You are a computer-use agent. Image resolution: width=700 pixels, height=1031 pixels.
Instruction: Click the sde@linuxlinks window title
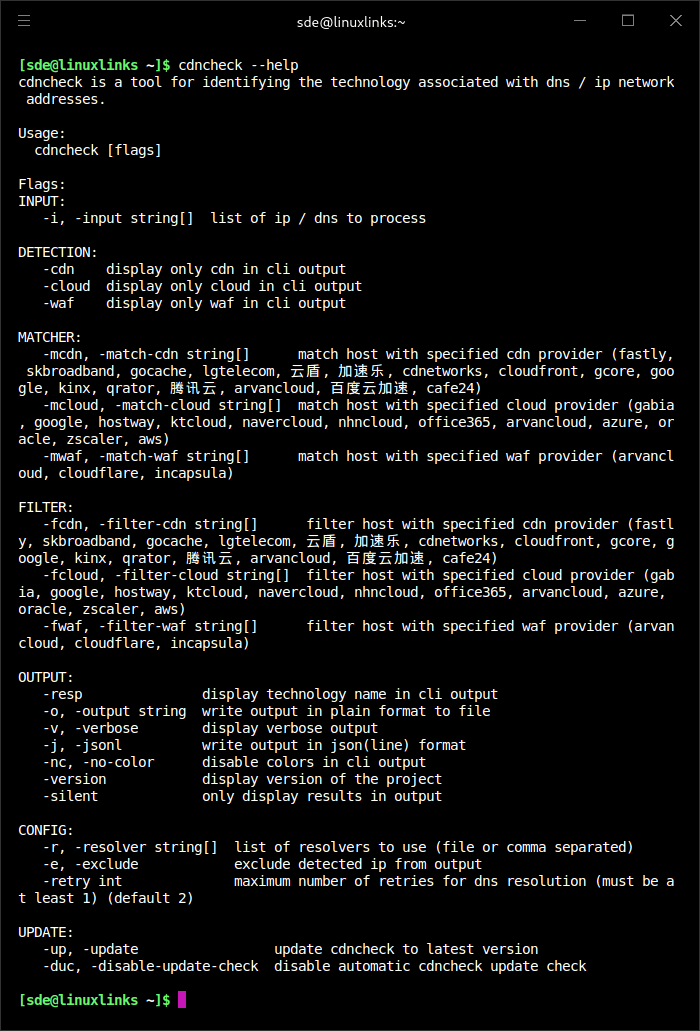tap(351, 21)
